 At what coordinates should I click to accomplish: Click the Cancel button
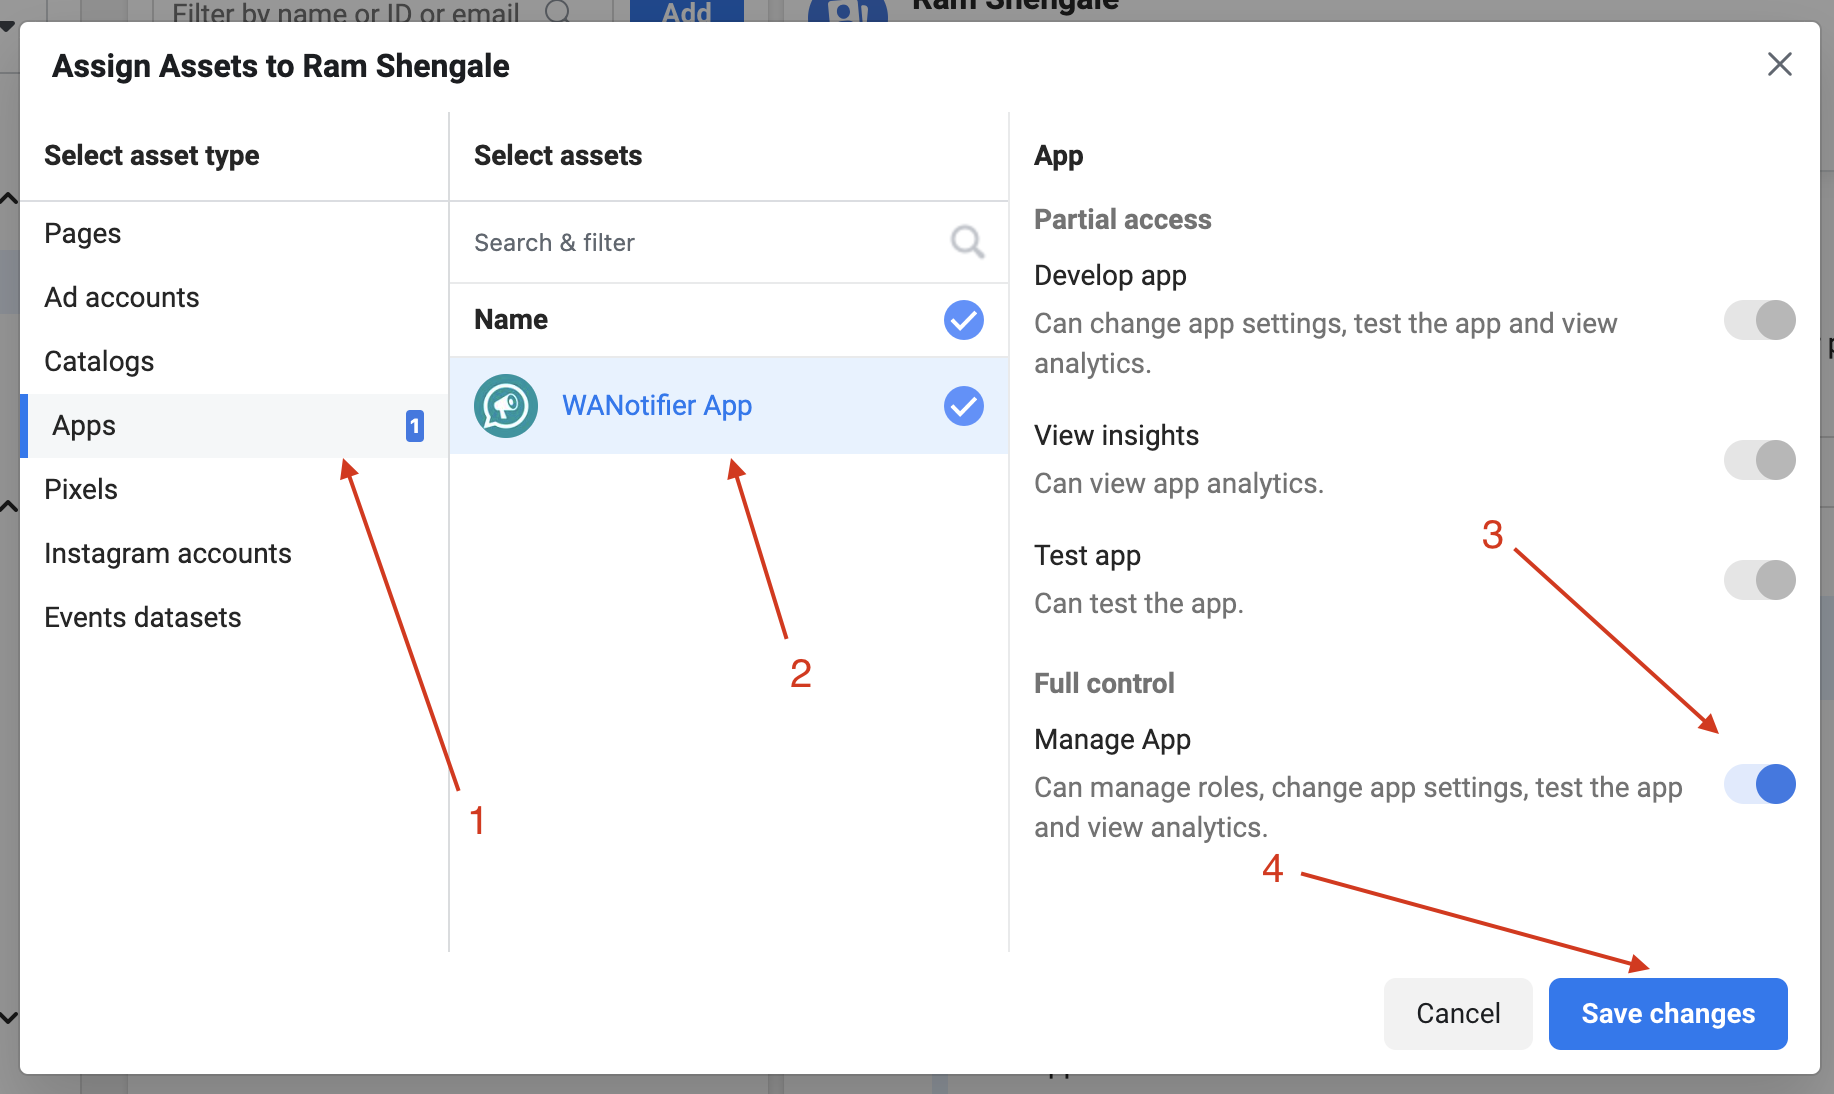click(1458, 1014)
